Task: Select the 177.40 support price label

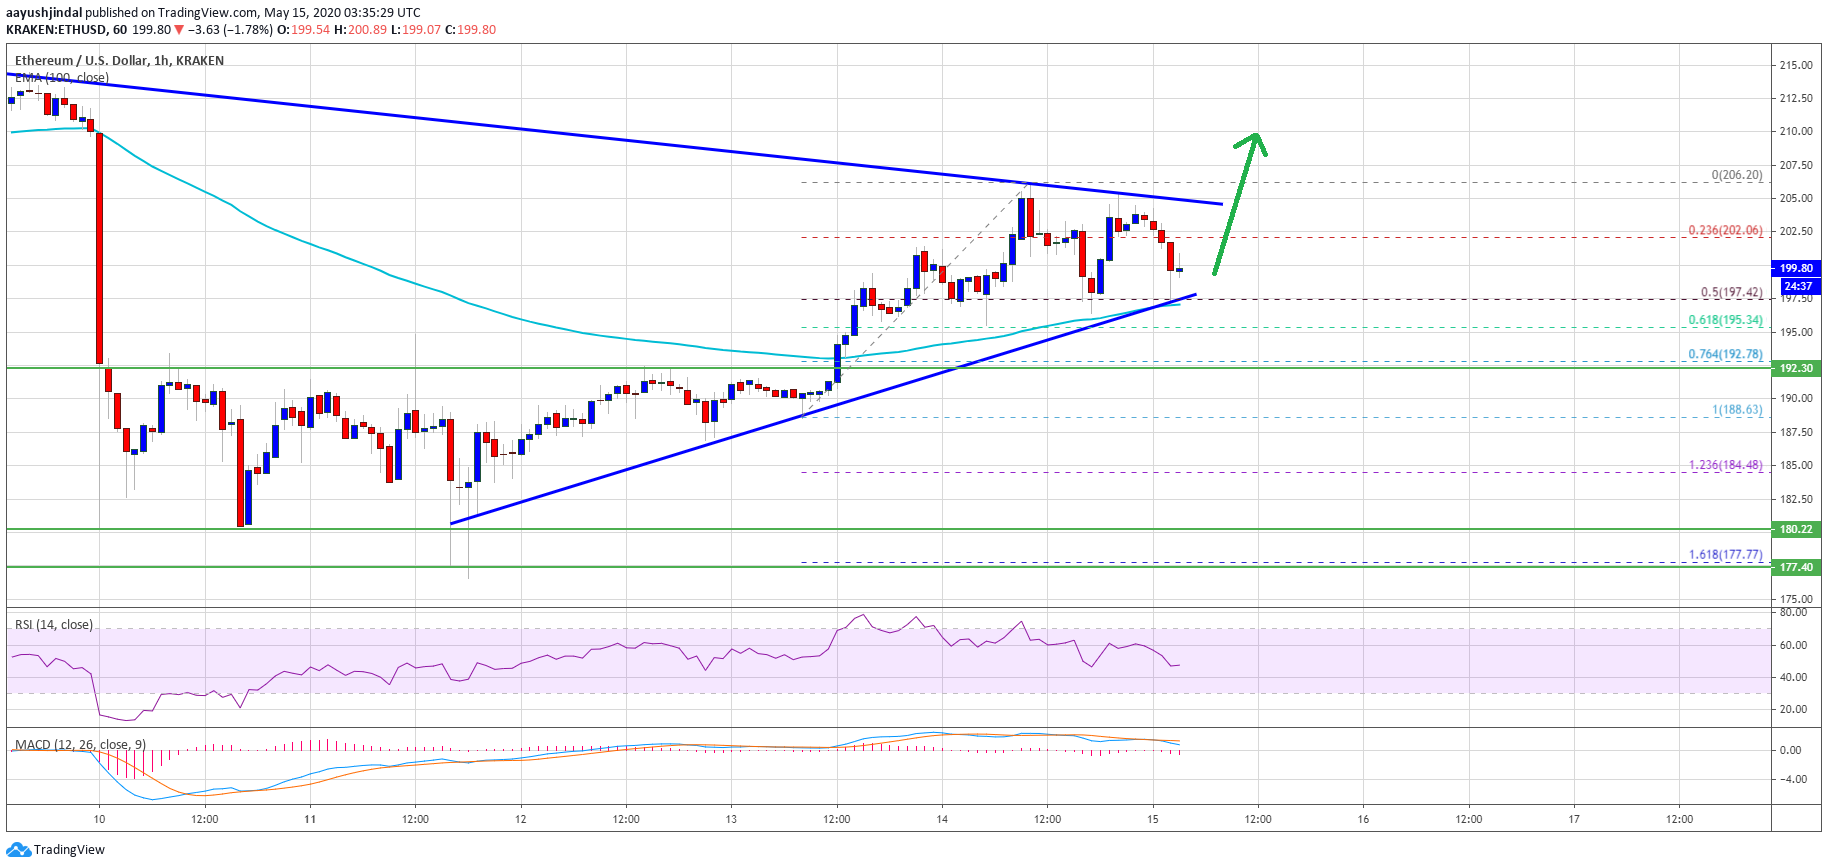Action: pos(1796,567)
